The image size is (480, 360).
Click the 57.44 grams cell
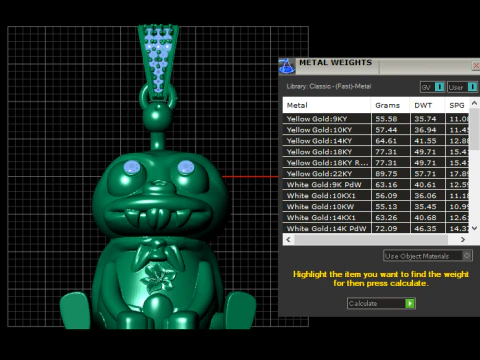click(x=390, y=130)
